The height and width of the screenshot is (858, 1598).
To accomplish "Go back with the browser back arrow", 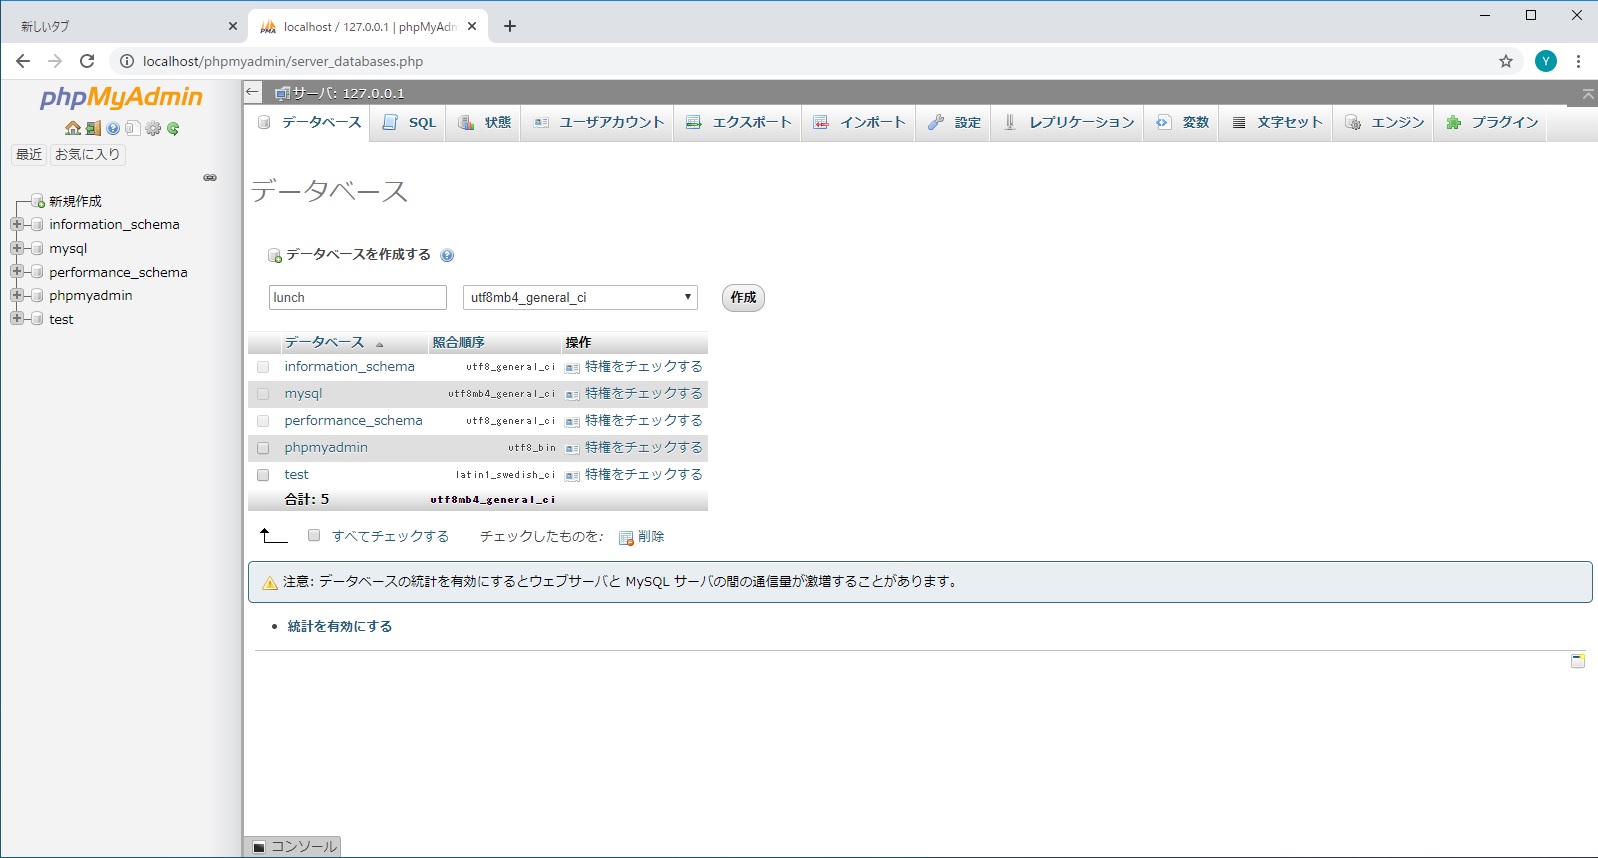I will tap(23, 61).
